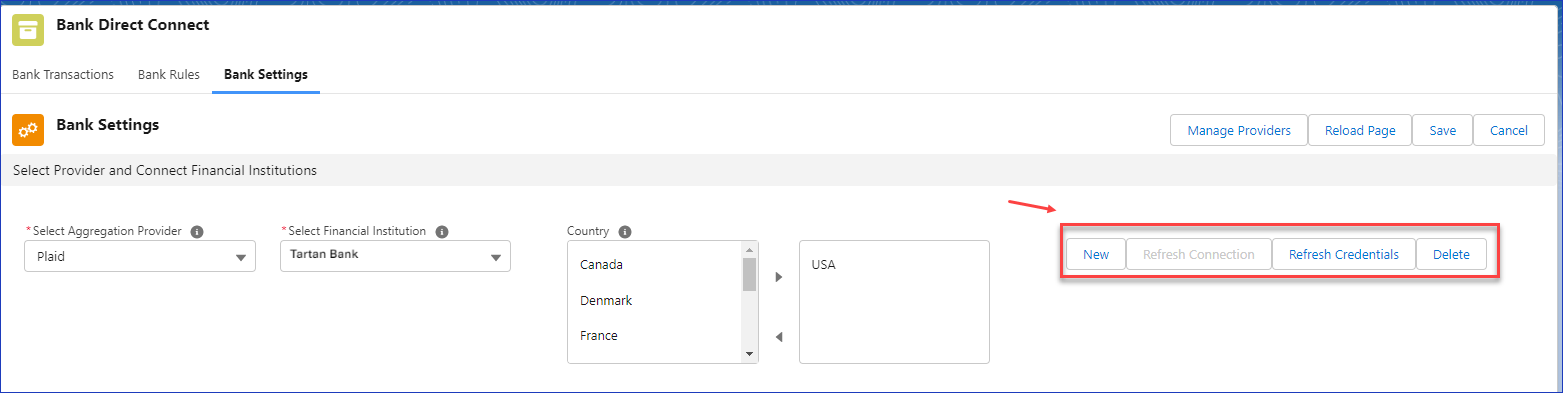Image resolution: width=1563 pixels, height=393 pixels.
Task: Click the Bank Direct Connect app icon
Action: point(28,30)
